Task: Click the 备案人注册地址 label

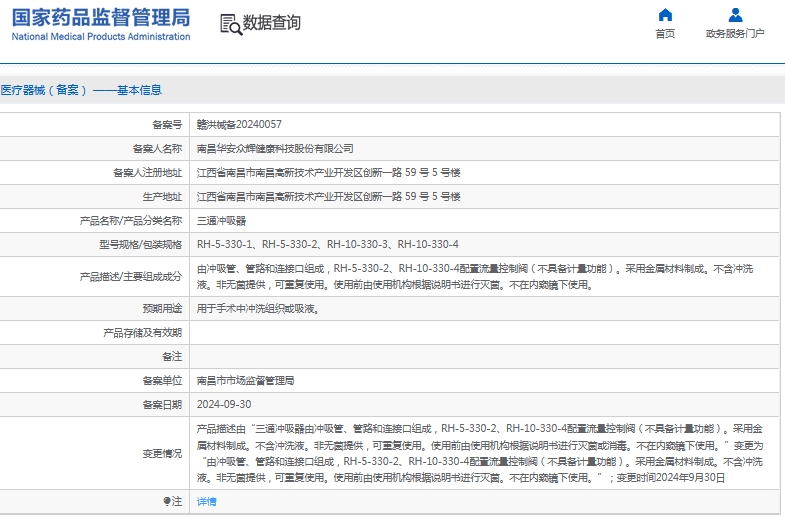Action: (x=148, y=173)
